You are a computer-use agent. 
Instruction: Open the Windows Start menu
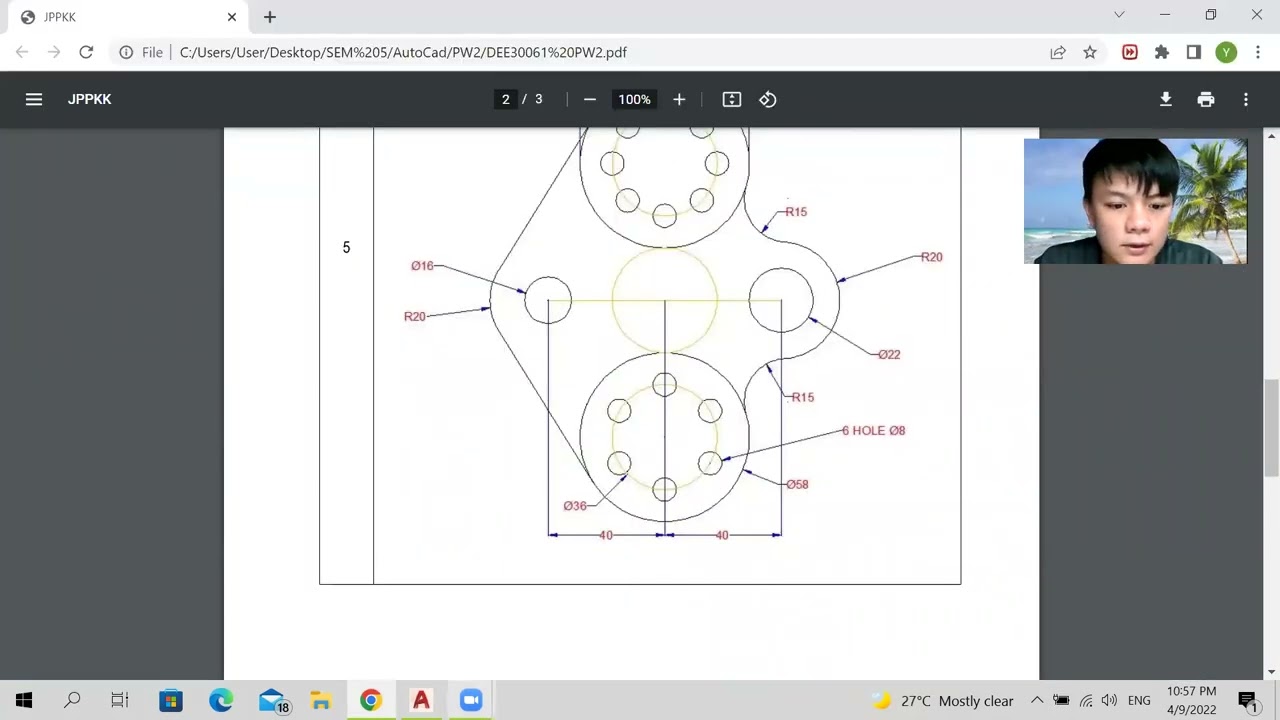coord(24,700)
